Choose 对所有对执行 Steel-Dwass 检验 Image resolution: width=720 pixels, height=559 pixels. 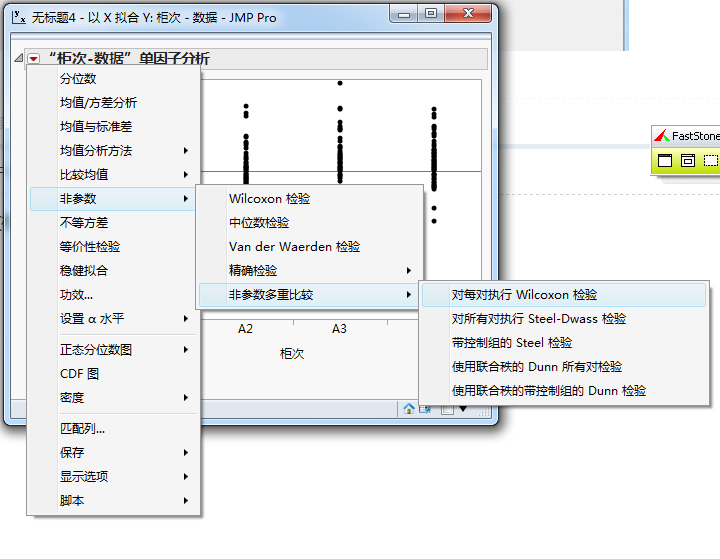click(x=538, y=319)
